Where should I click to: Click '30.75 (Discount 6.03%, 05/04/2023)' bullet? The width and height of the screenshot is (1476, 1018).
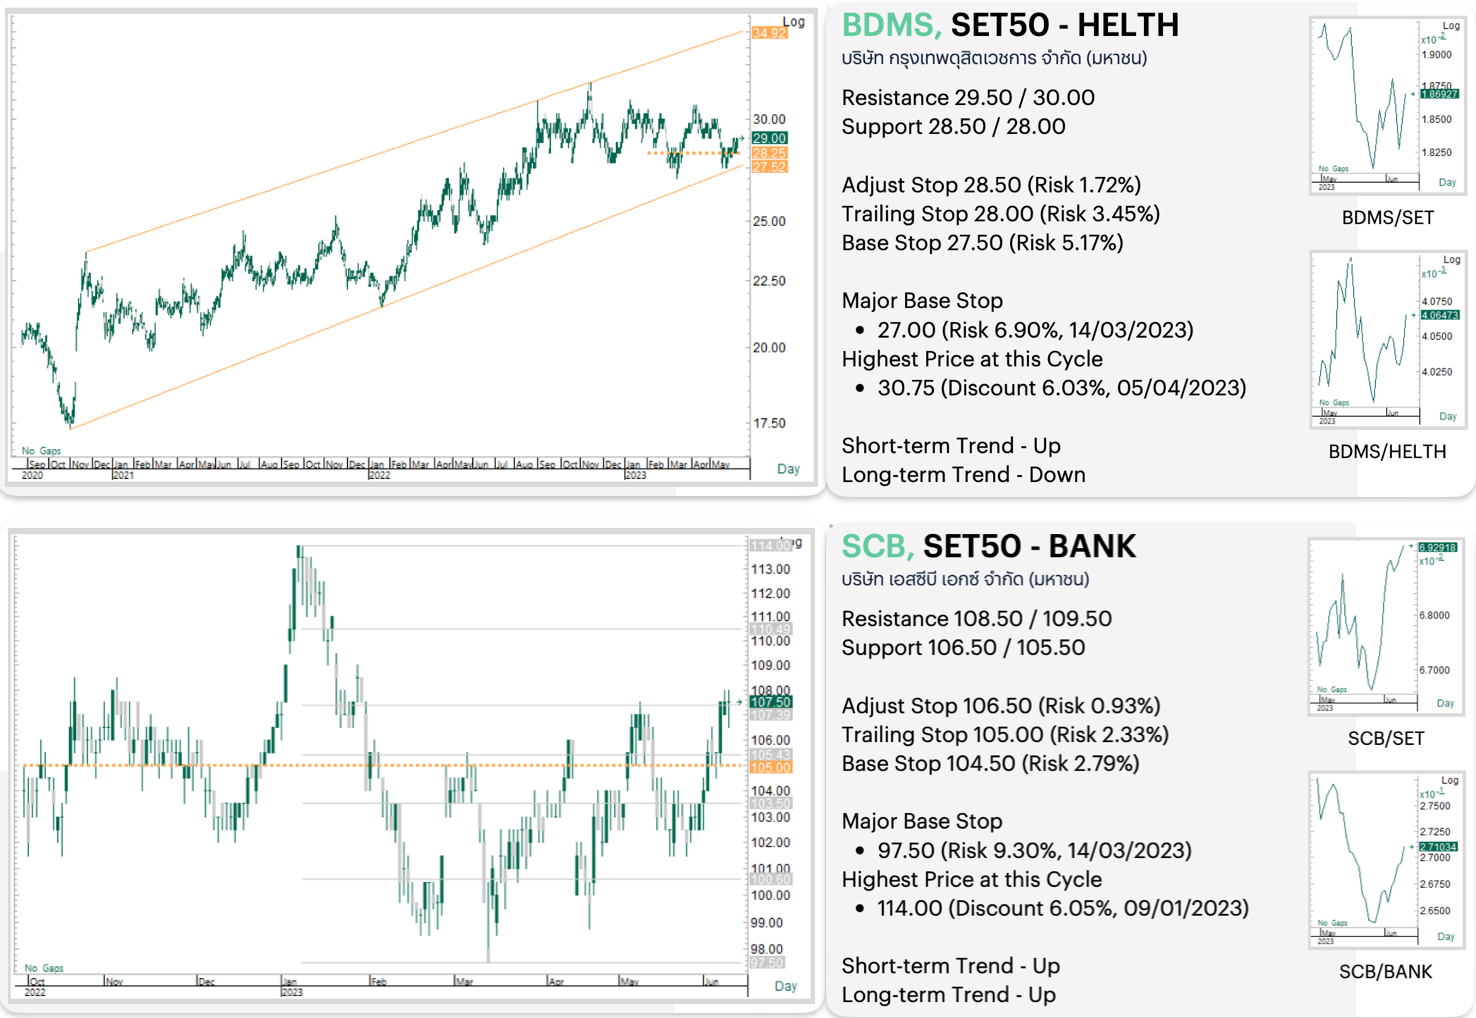1062,387
